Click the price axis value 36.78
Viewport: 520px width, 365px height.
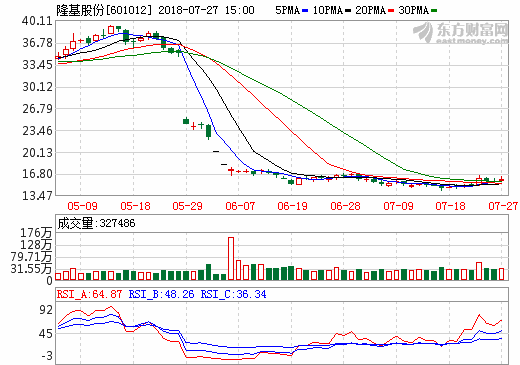click(37, 43)
